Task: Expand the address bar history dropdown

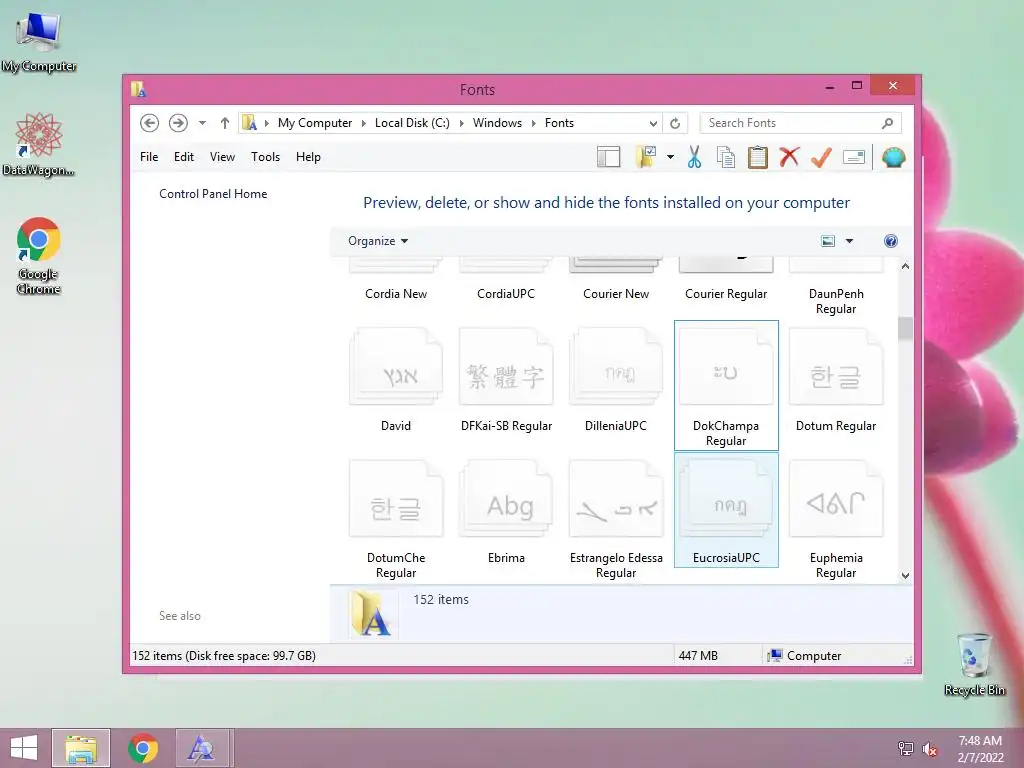Action: click(653, 123)
